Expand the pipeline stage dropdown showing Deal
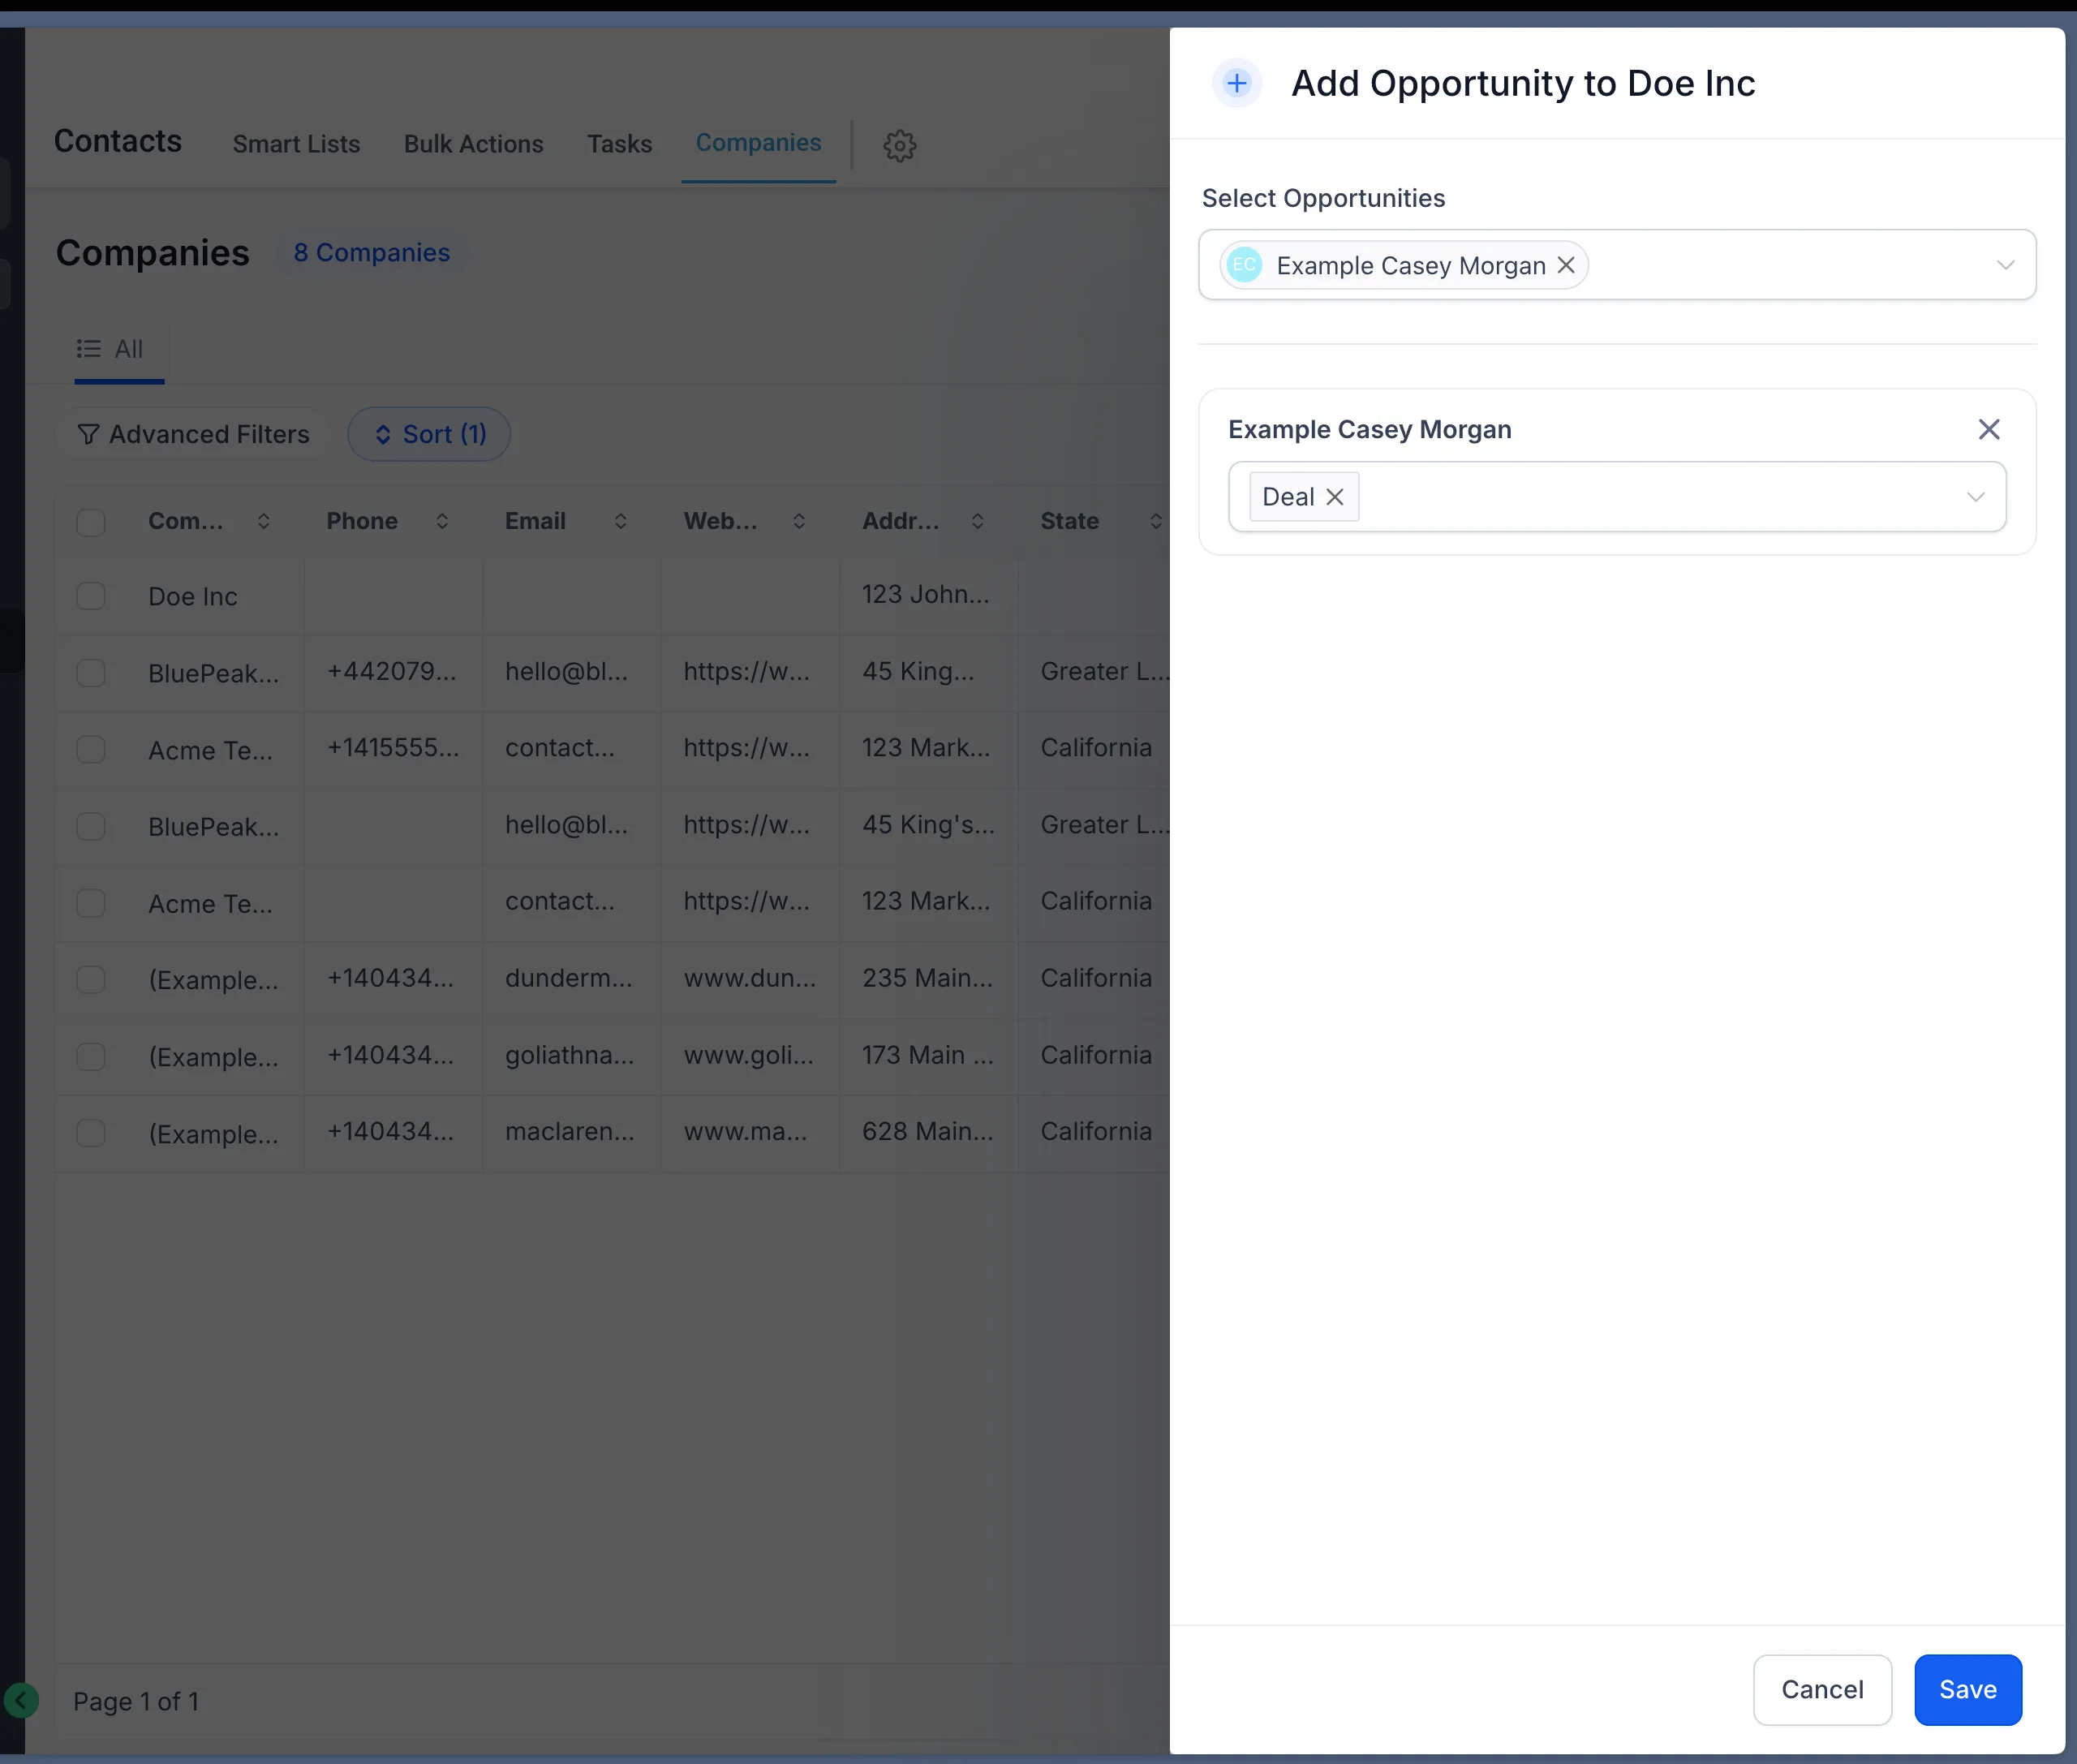The image size is (2077, 1764). (x=1974, y=496)
